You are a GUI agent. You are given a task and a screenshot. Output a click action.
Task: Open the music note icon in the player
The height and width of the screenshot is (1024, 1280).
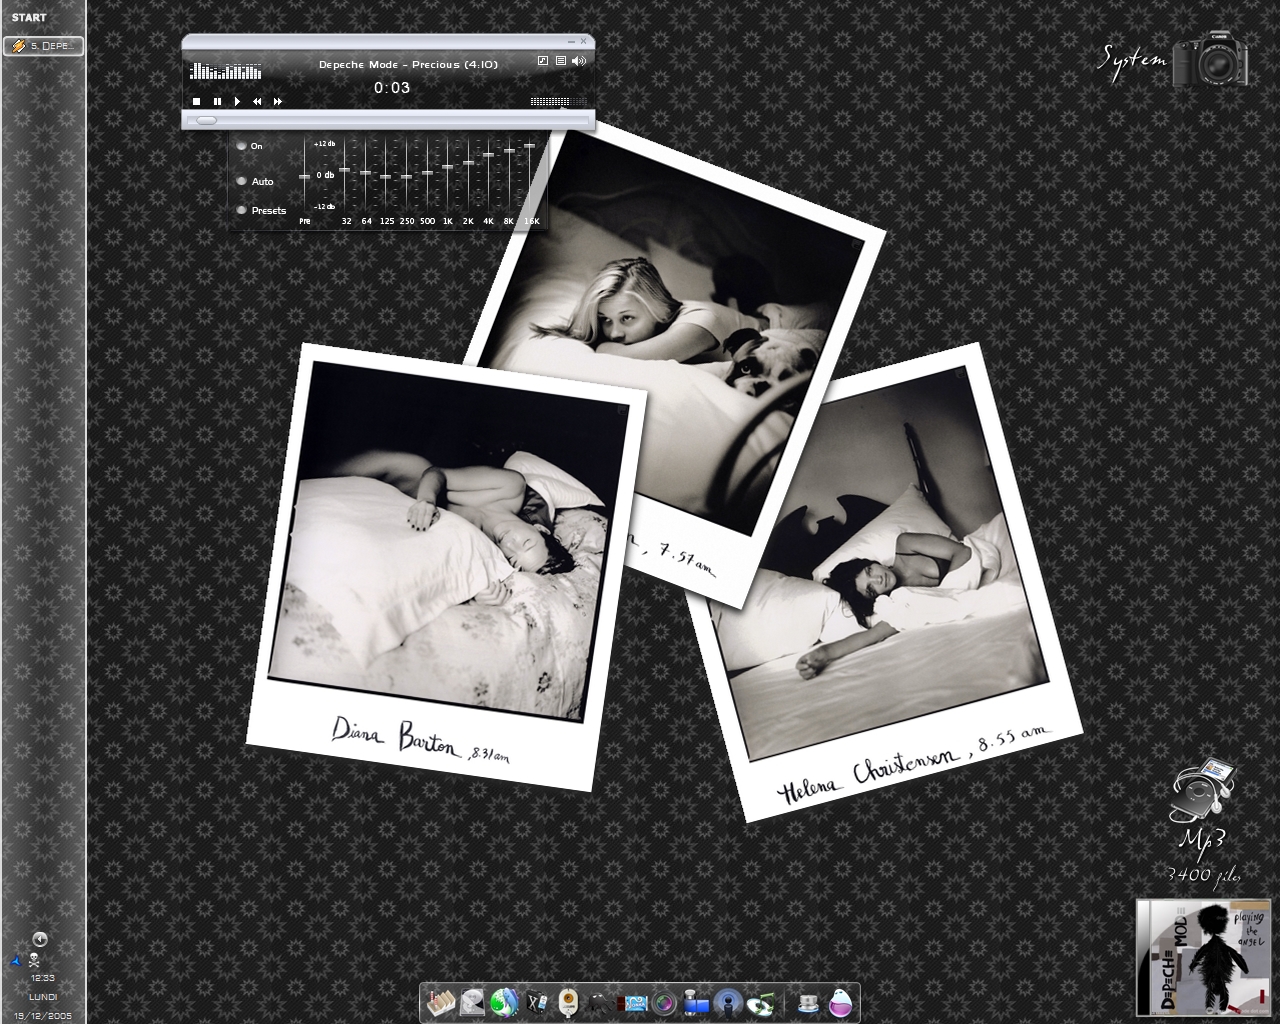pyautogui.click(x=543, y=61)
